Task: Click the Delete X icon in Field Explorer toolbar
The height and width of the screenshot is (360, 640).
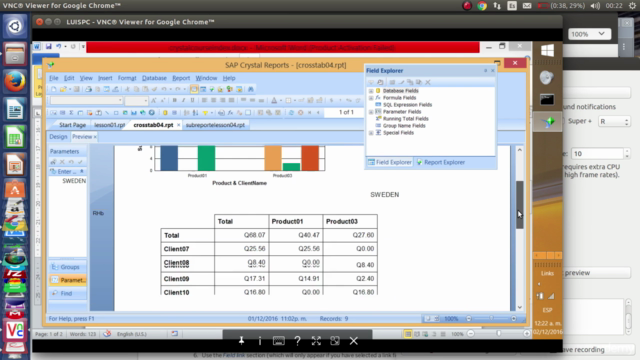Action: click(x=428, y=82)
